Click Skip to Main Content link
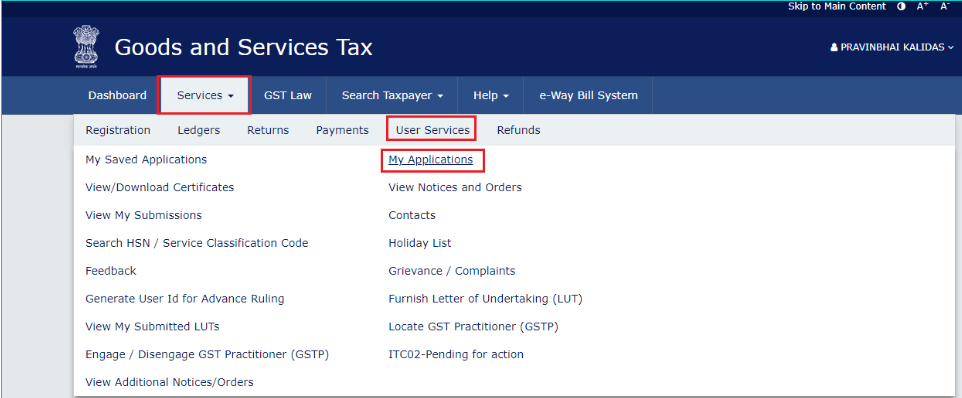 pyautogui.click(x=837, y=6)
